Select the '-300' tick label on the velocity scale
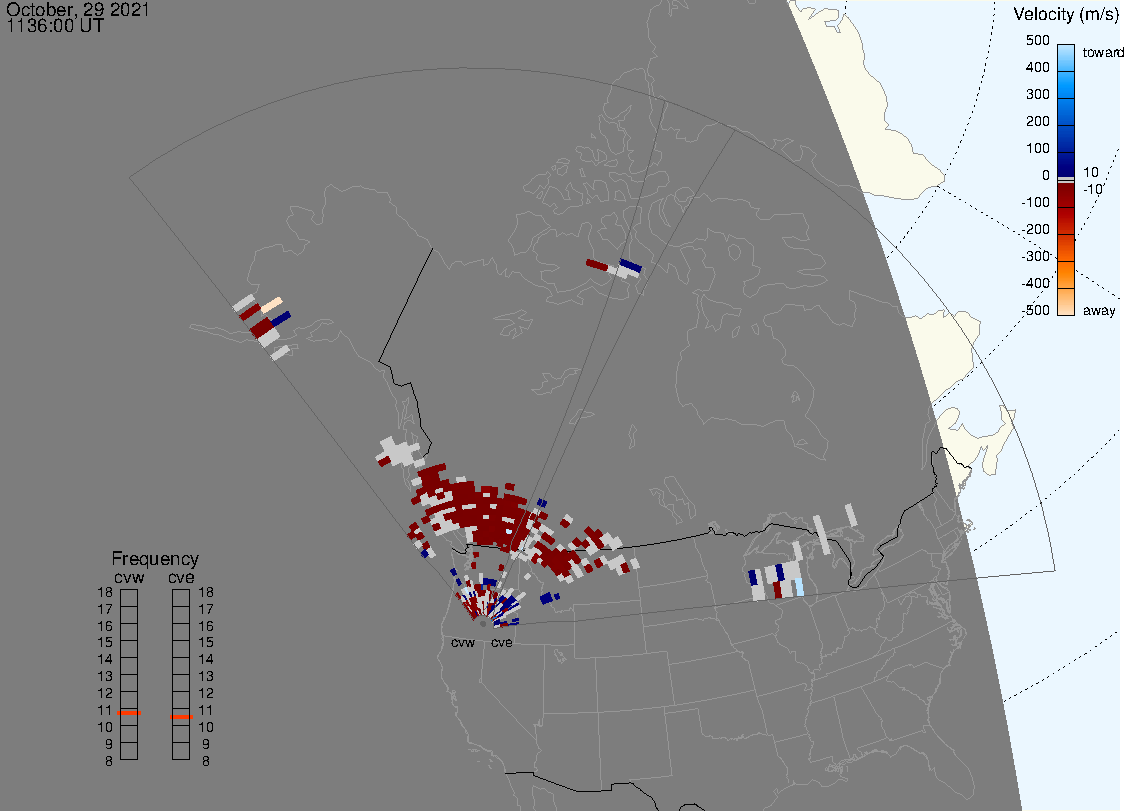 point(1035,257)
